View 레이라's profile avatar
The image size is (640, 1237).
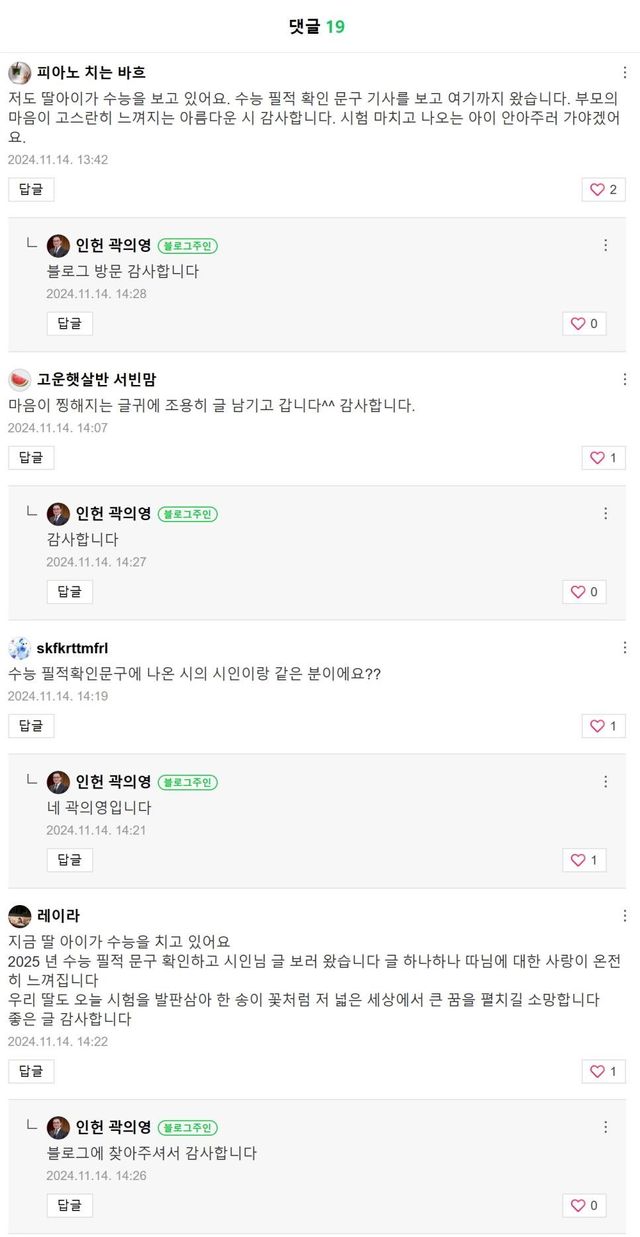pyautogui.click(x=19, y=916)
